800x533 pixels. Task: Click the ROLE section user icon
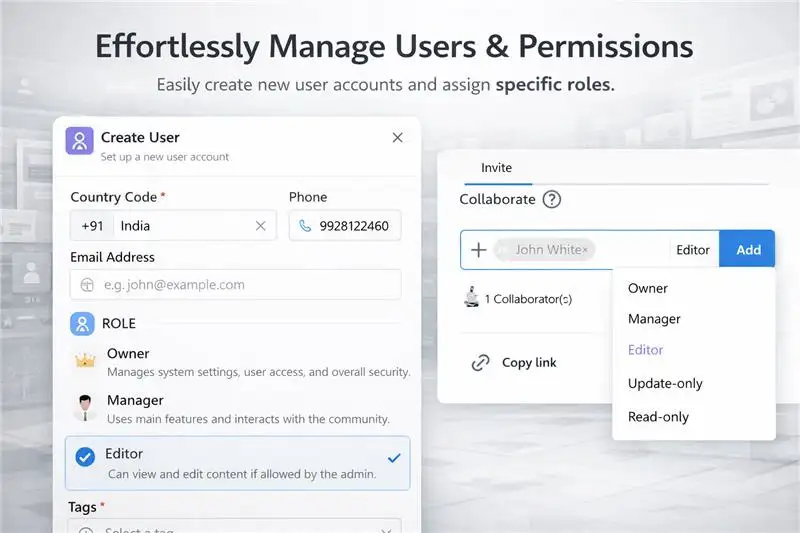81,324
